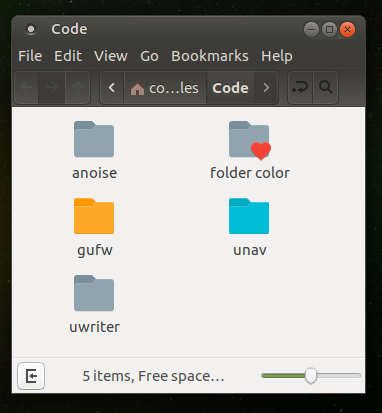The width and height of the screenshot is (382, 413).
Task: Click the home icon in path bar
Action: coord(137,89)
